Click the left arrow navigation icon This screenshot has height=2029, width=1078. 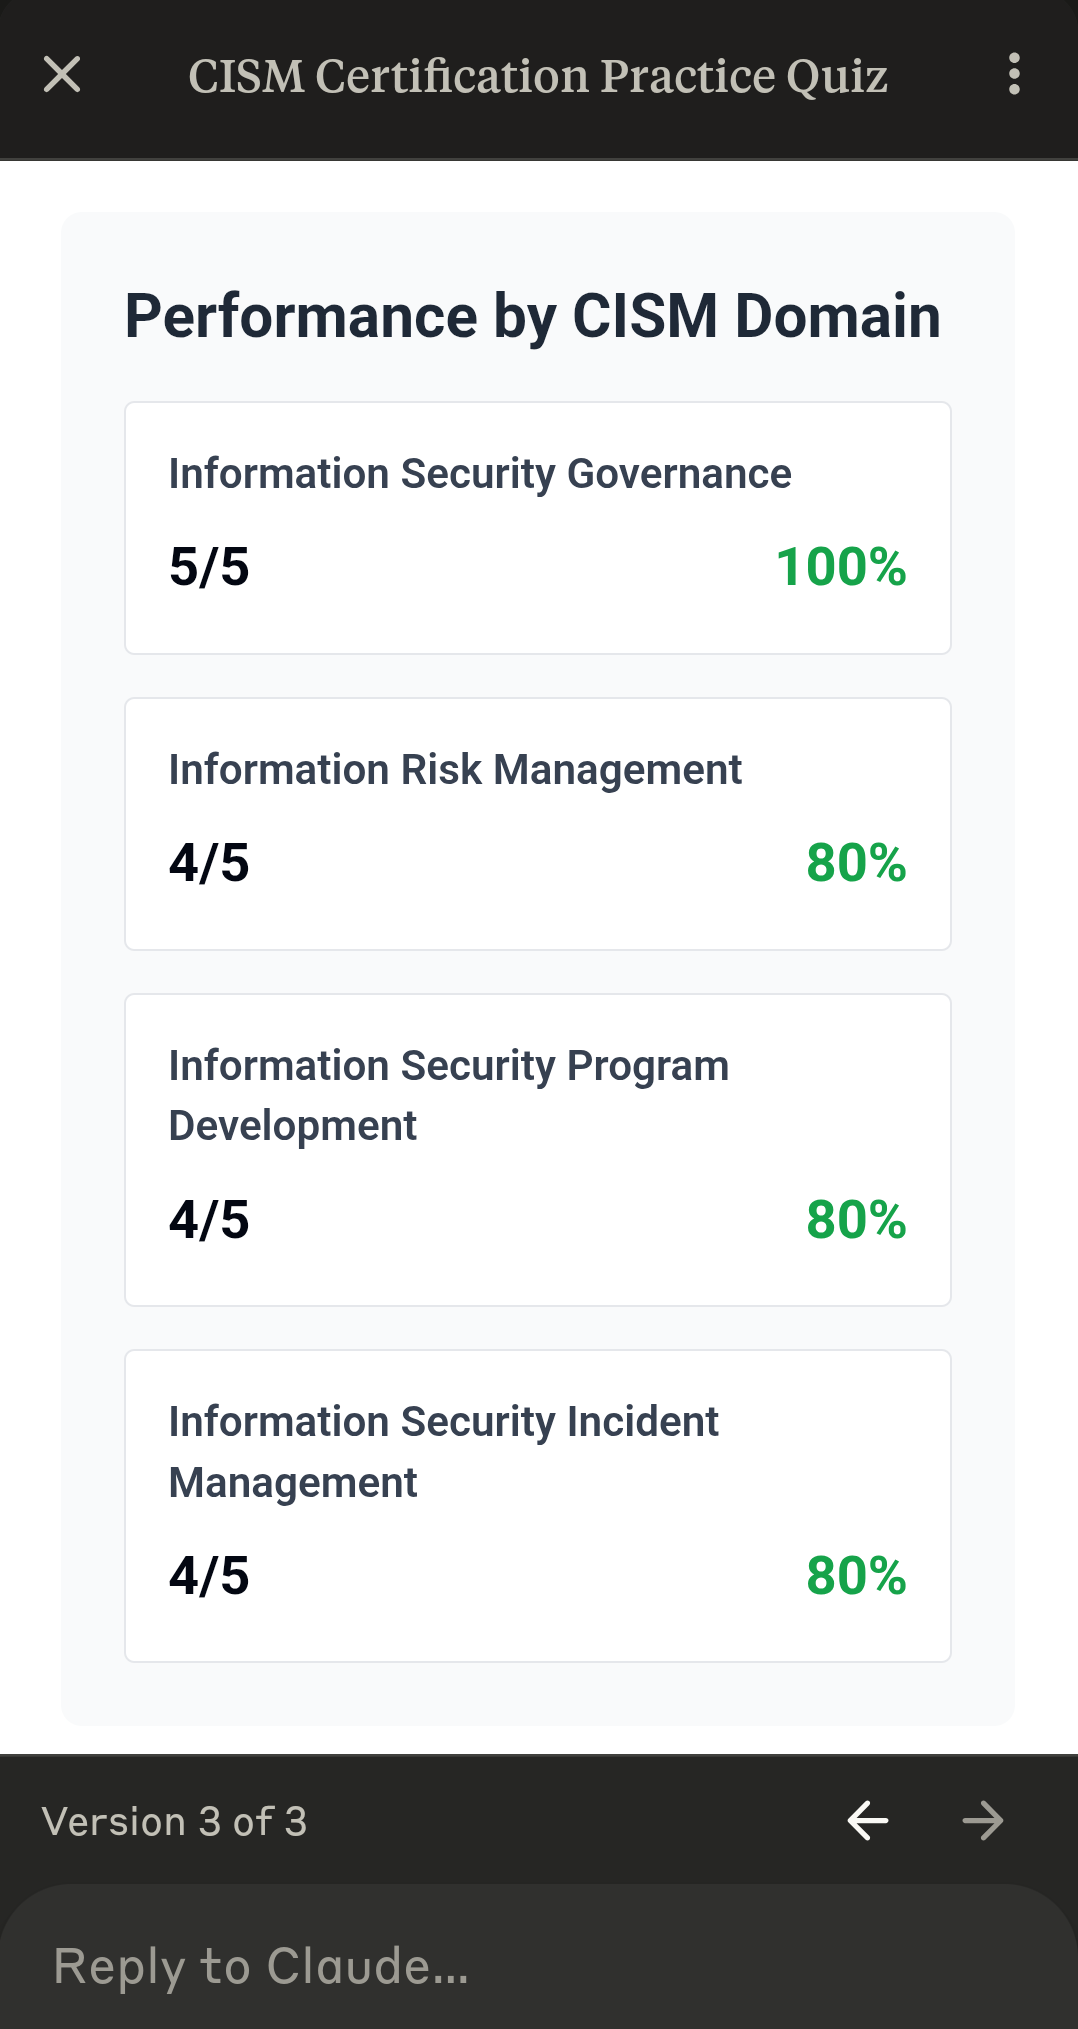click(868, 1820)
